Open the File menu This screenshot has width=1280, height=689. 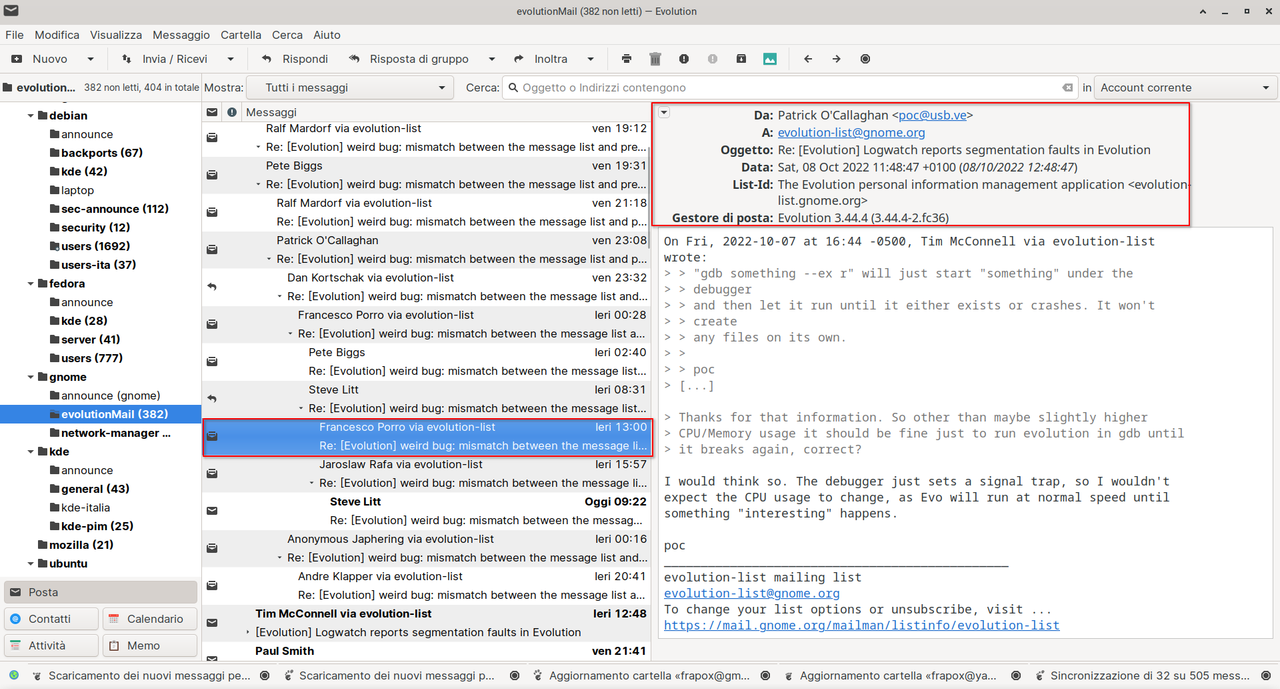tap(14, 35)
